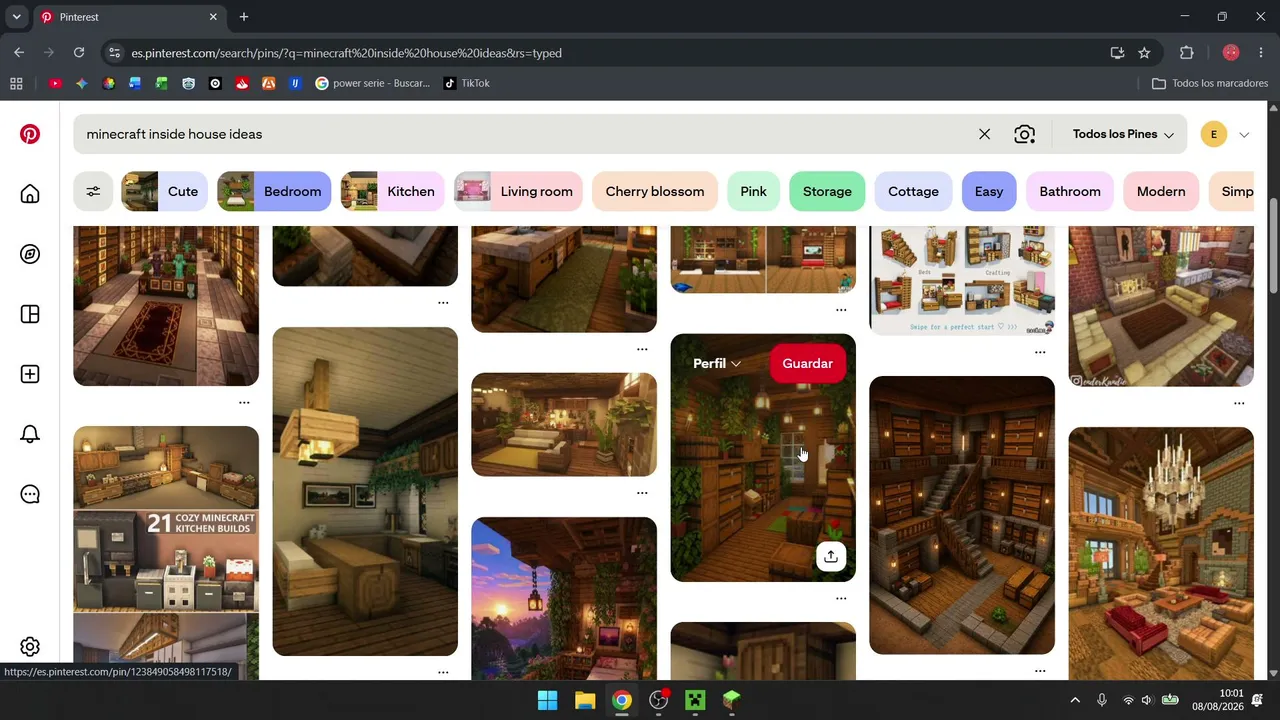The height and width of the screenshot is (720, 1280).
Task: Open Chrome extensions puzzle icon
Action: [x=1187, y=53]
